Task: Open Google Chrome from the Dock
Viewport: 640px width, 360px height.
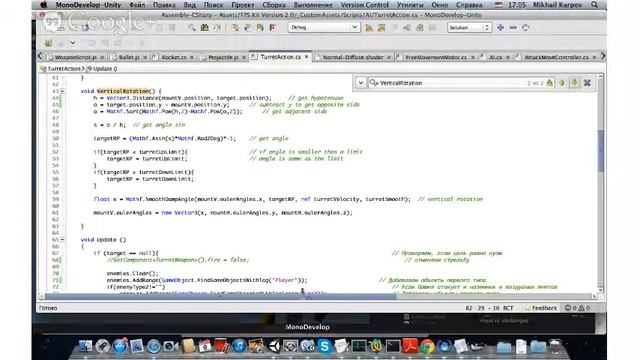Action: point(427,346)
